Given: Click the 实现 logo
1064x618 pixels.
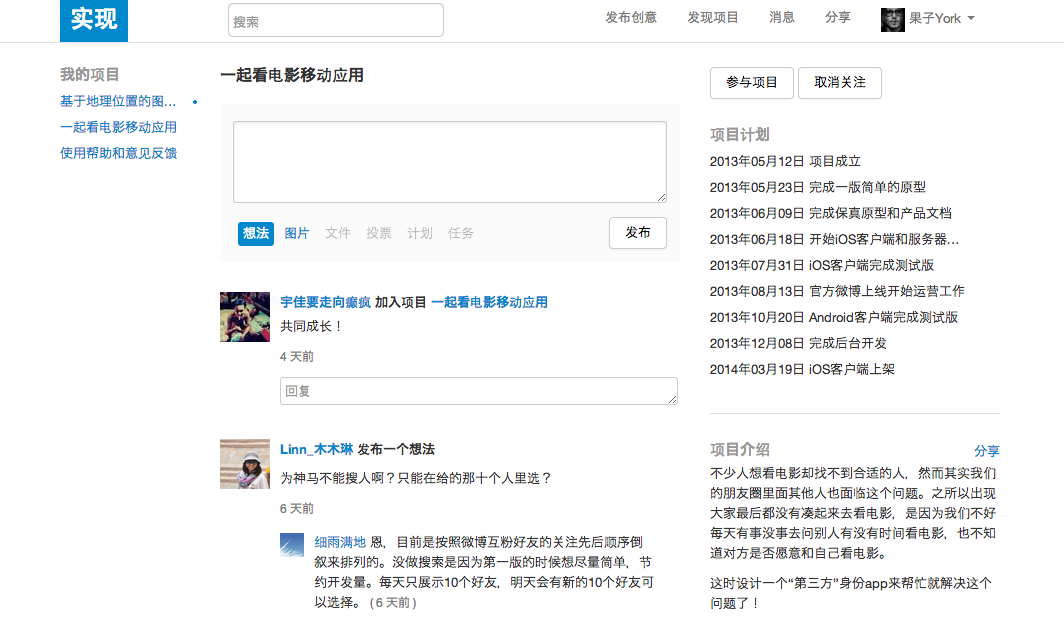Looking at the screenshot, I should tap(93, 20).
